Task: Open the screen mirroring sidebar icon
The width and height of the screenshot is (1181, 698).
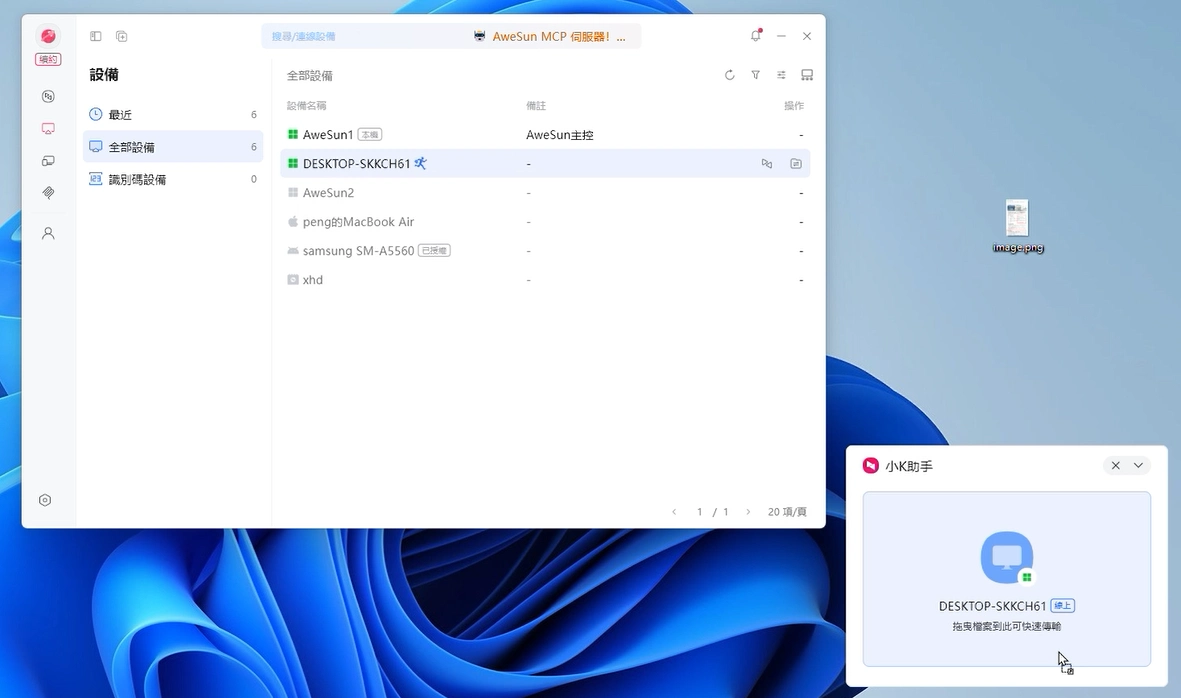Action: tap(48, 161)
